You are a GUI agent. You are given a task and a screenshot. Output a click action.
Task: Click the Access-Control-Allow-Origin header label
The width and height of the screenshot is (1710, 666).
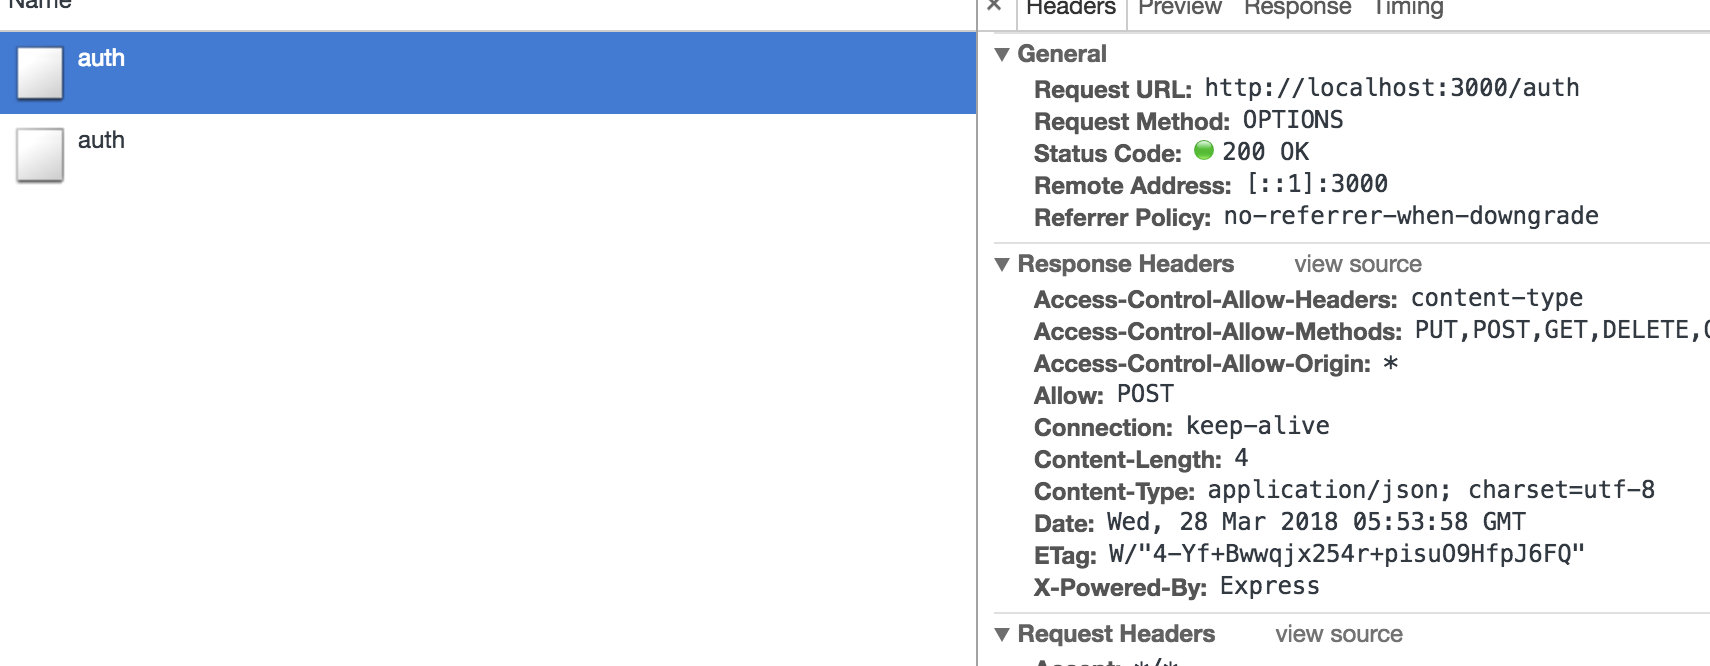coord(1202,364)
